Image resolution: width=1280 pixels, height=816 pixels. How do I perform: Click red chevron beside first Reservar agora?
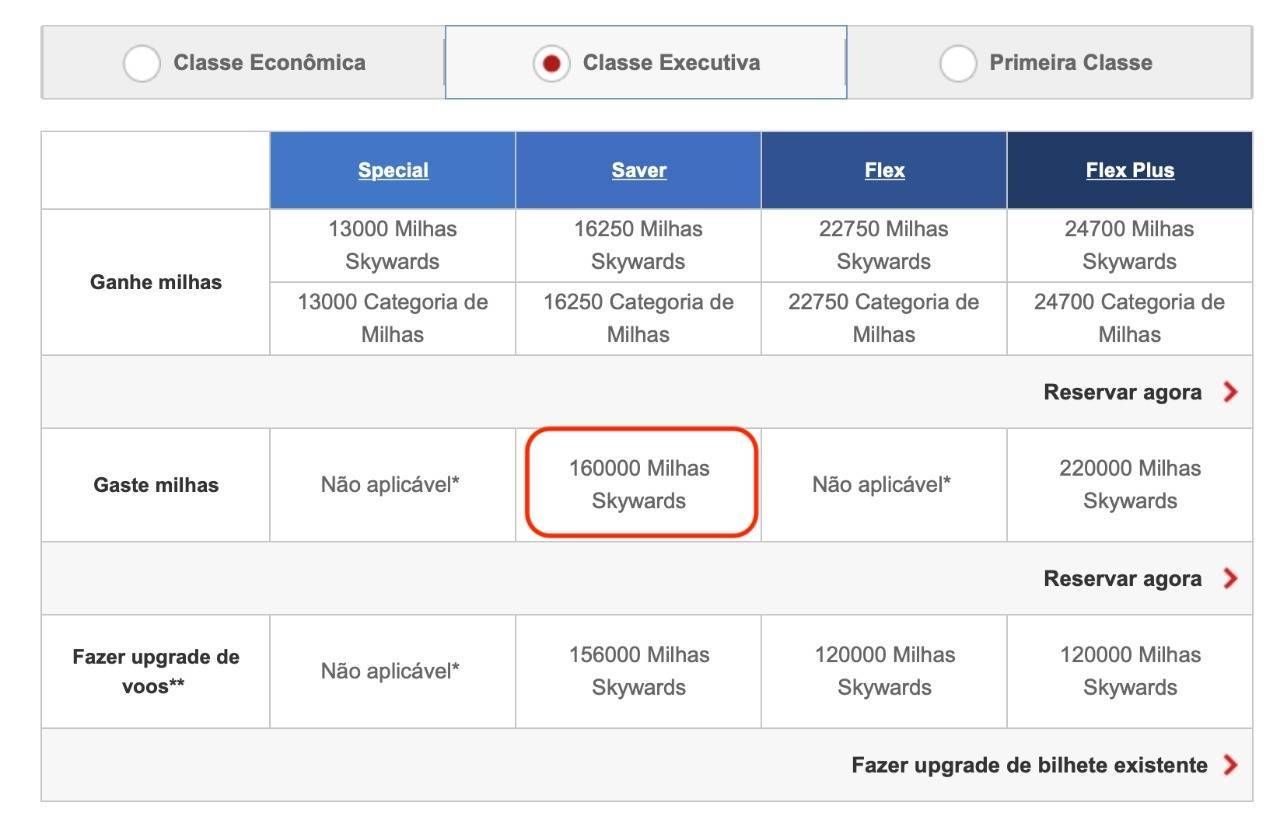[1230, 392]
